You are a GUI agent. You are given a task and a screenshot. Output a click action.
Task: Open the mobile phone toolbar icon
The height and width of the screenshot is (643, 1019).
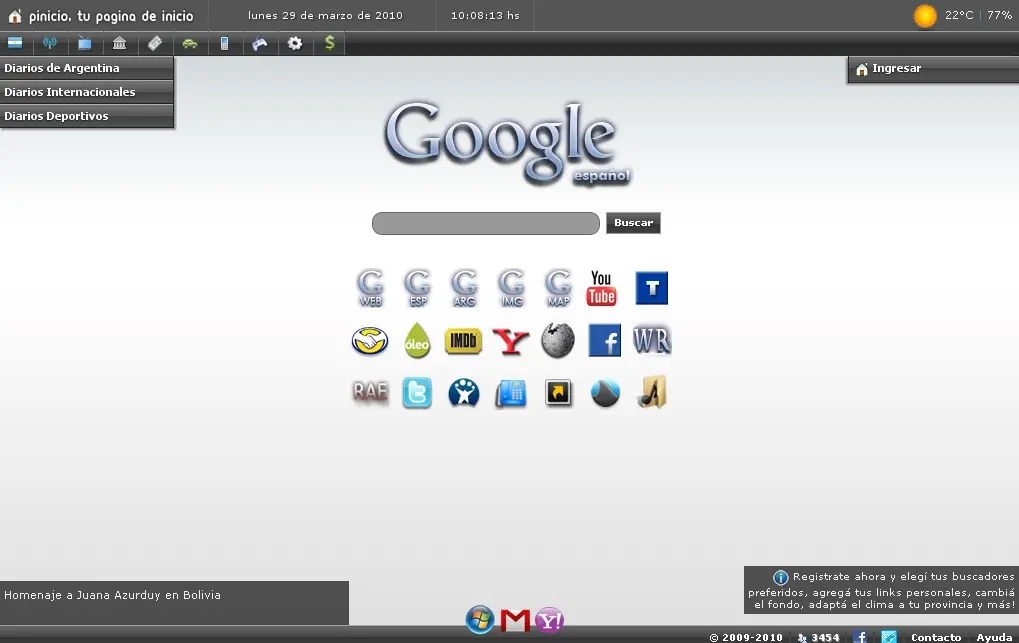[224, 43]
